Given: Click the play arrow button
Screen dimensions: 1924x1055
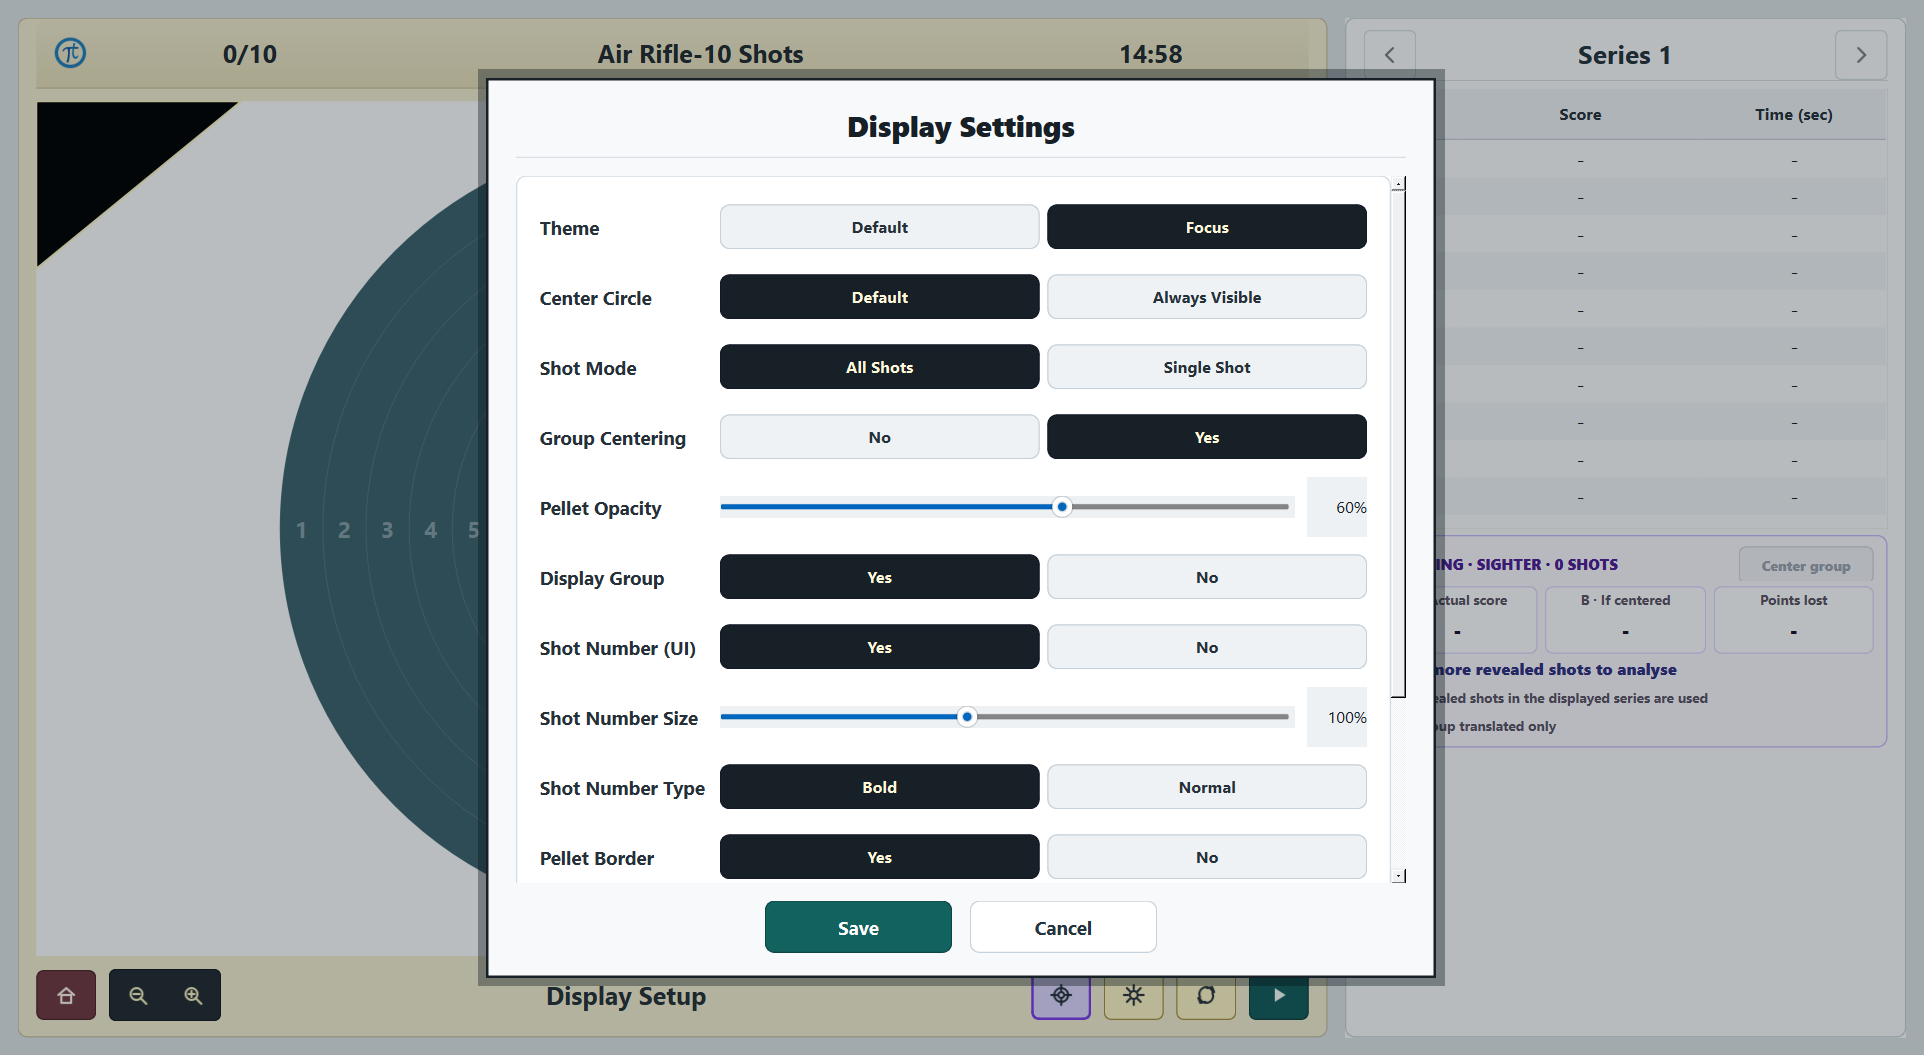Looking at the screenshot, I should (1279, 995).
